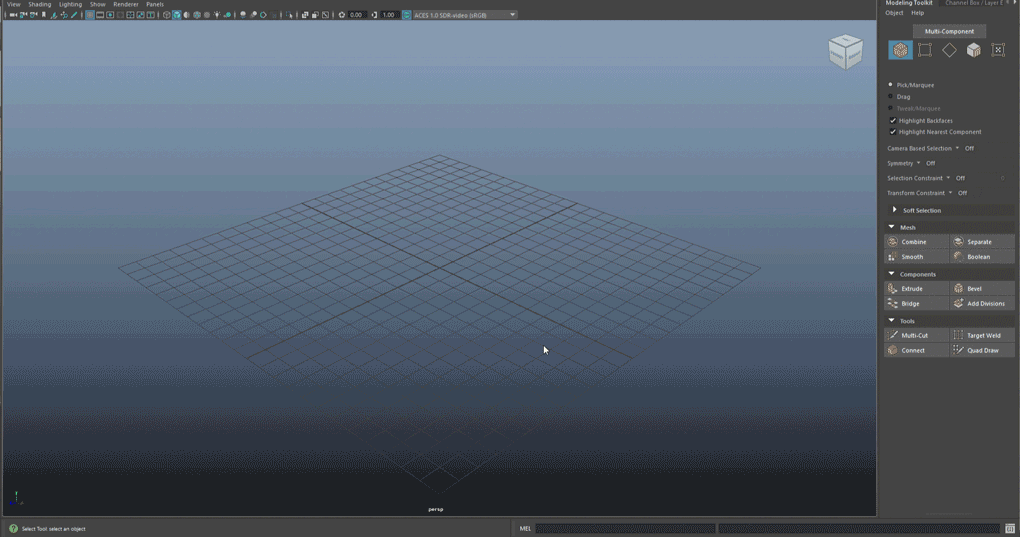Click the Multi-Component button
This screenshot has height=537, width=1020.
(x=949, y=31)
